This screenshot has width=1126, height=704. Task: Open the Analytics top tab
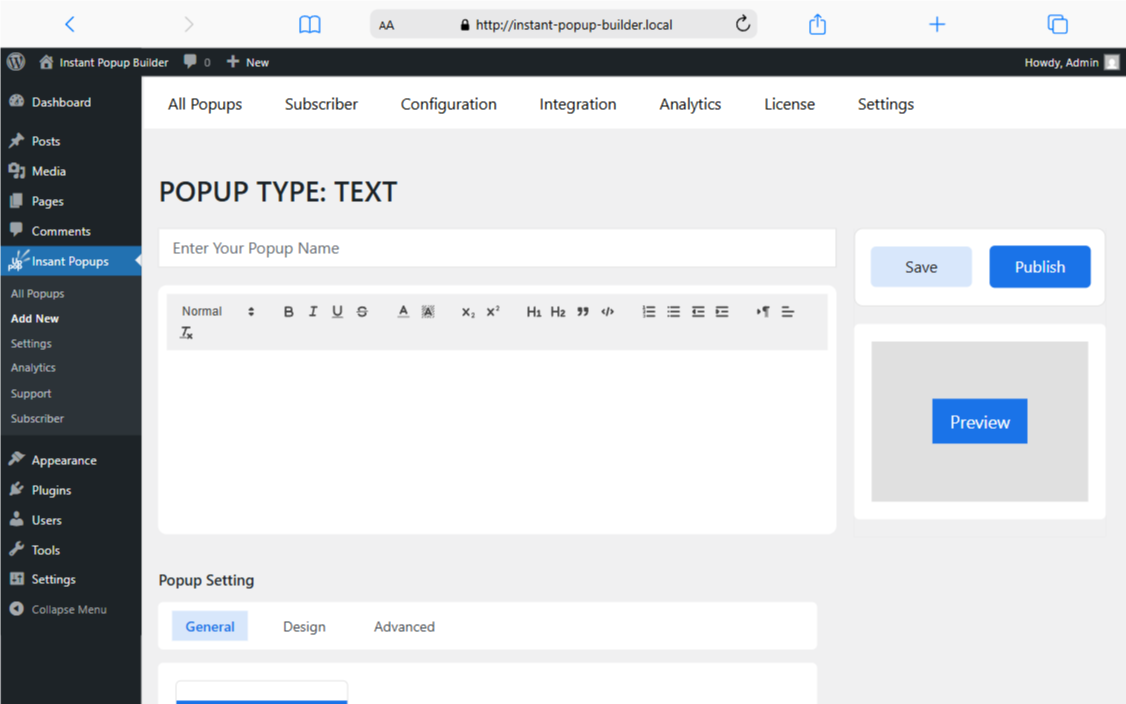pos(690,104)
